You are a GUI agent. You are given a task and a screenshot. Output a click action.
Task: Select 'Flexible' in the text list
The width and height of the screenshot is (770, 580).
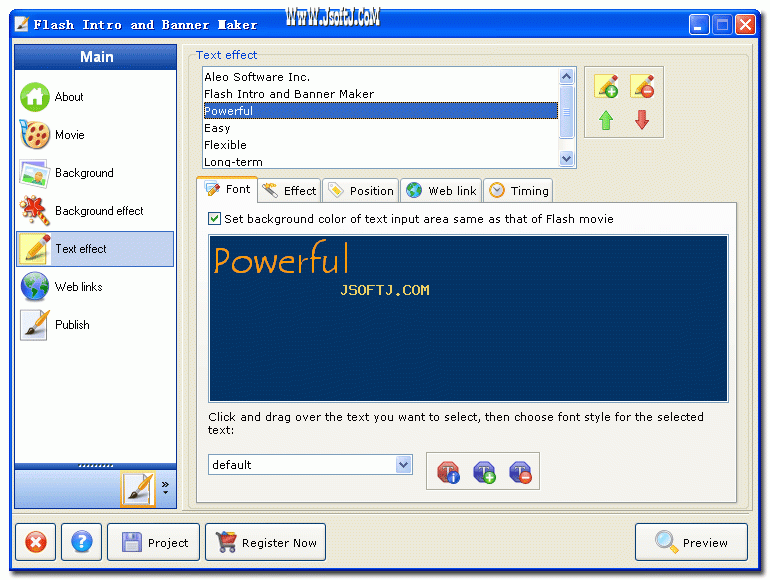click(381, 145)
